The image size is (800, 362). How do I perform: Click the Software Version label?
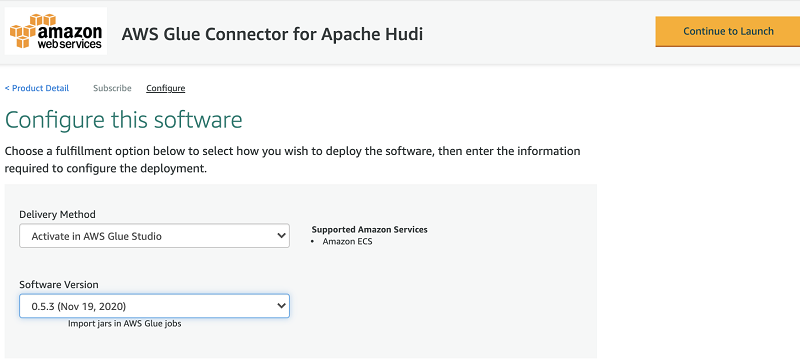tap(59, 284)
